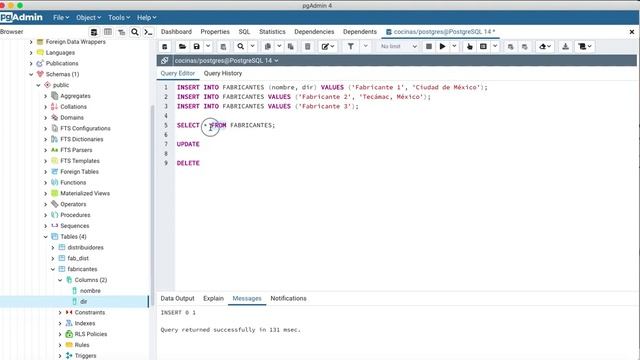This screenshot has height=360, width=640.
Task: Switch to the Dependencies tab
Action: 314,32
